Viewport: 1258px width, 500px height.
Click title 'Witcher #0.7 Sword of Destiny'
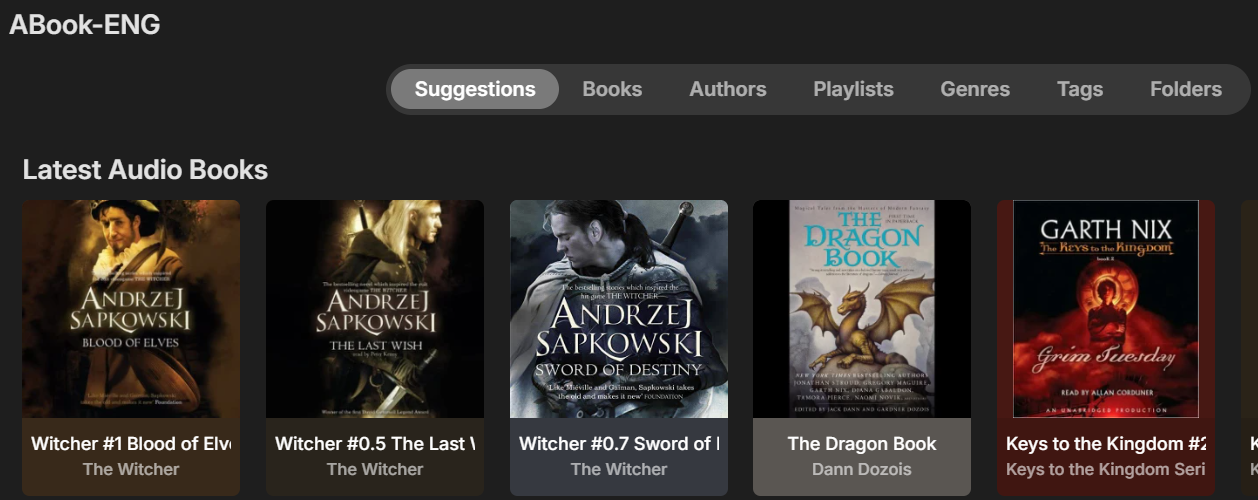[619, 444]
